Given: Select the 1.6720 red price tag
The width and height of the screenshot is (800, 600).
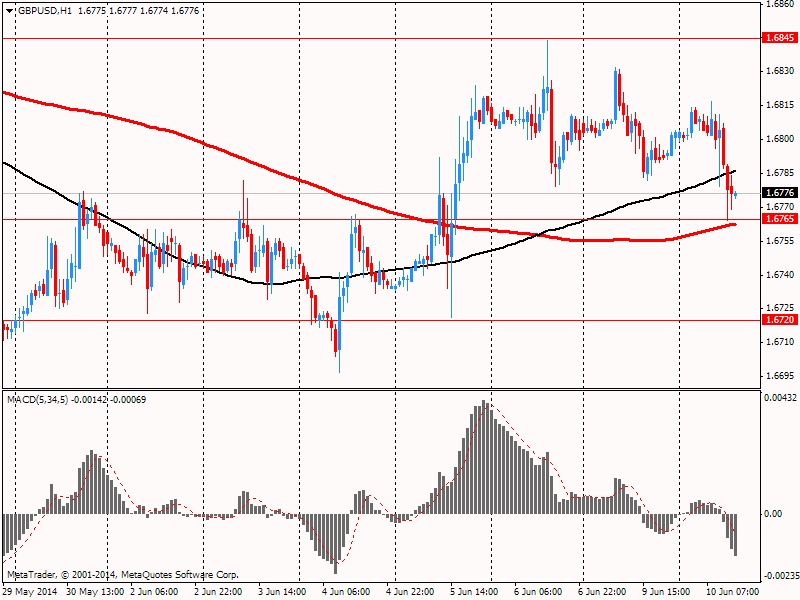Looking at the screenshot, I should click(779, 320).
